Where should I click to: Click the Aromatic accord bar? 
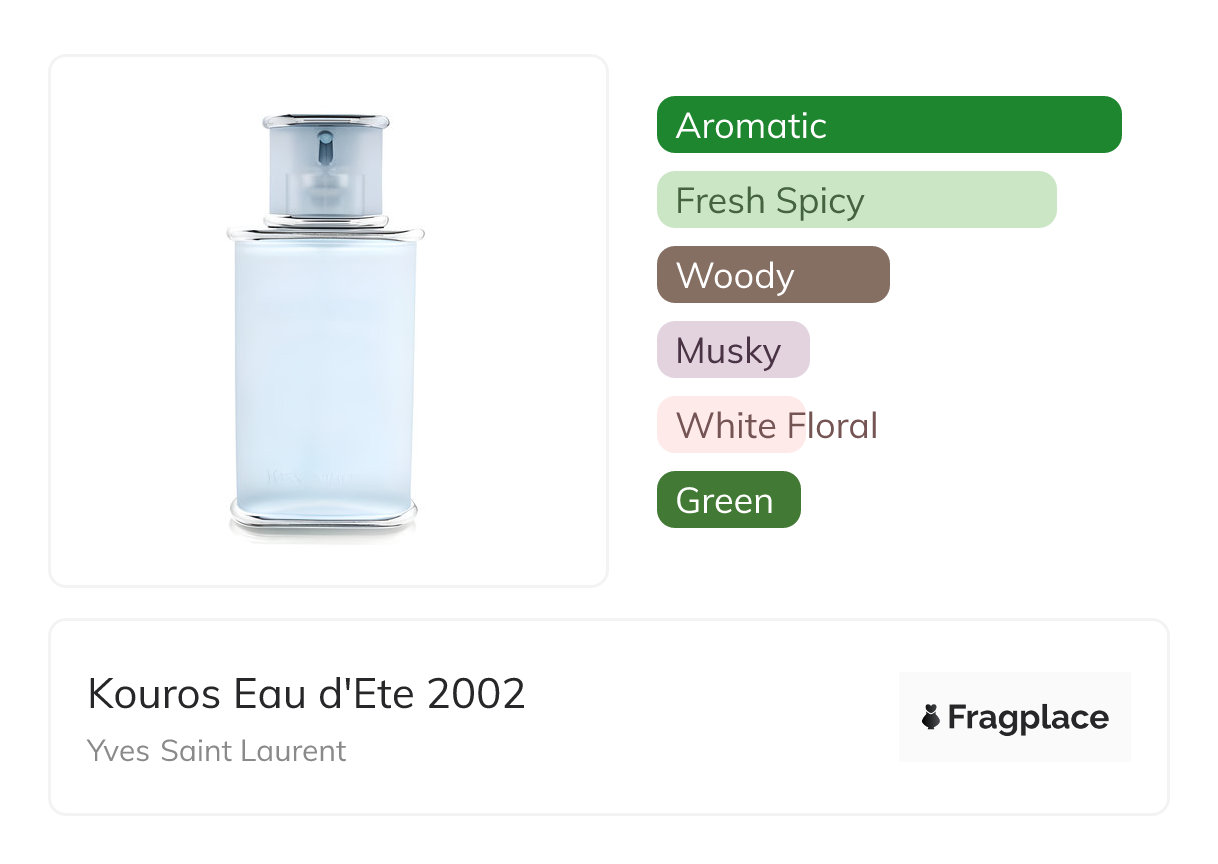[x=889, y=125]
